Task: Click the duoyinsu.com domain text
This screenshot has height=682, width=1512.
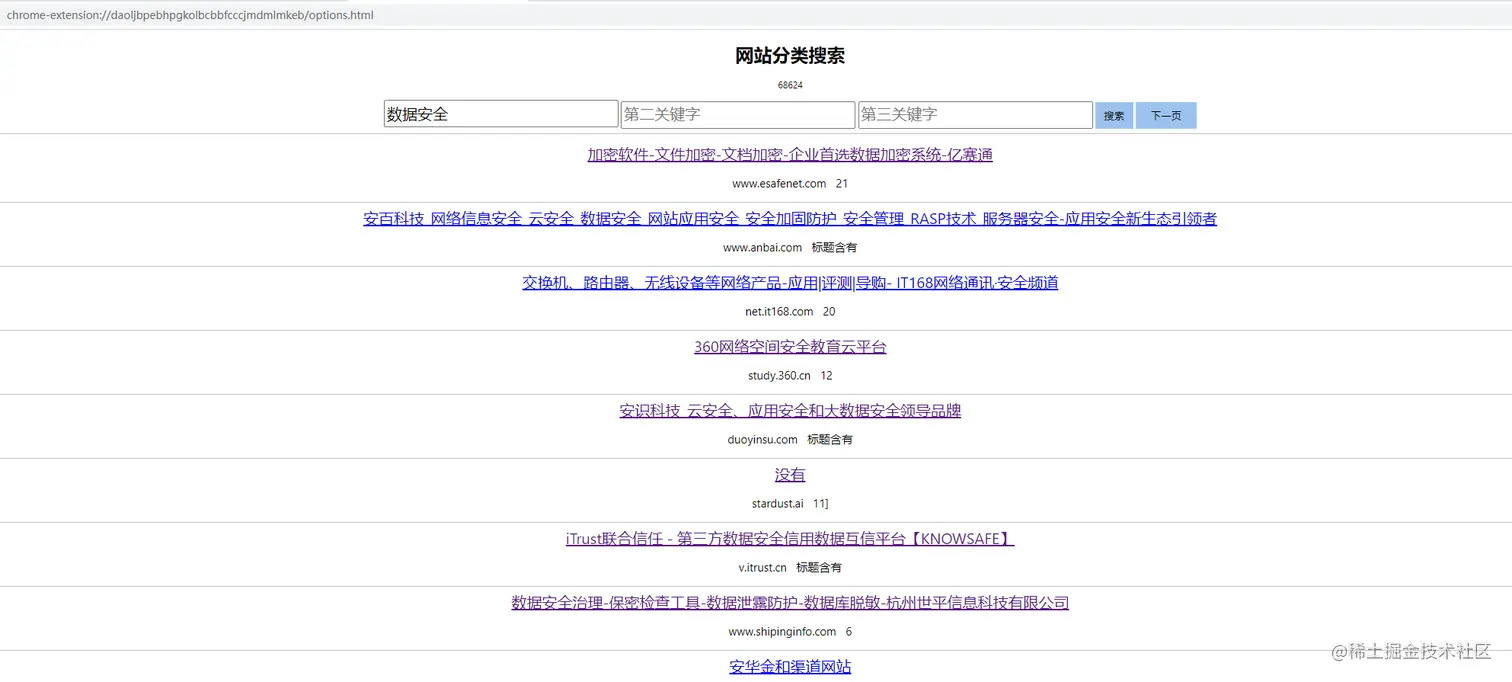Action: pyautogui.click(x=762, y=440)
